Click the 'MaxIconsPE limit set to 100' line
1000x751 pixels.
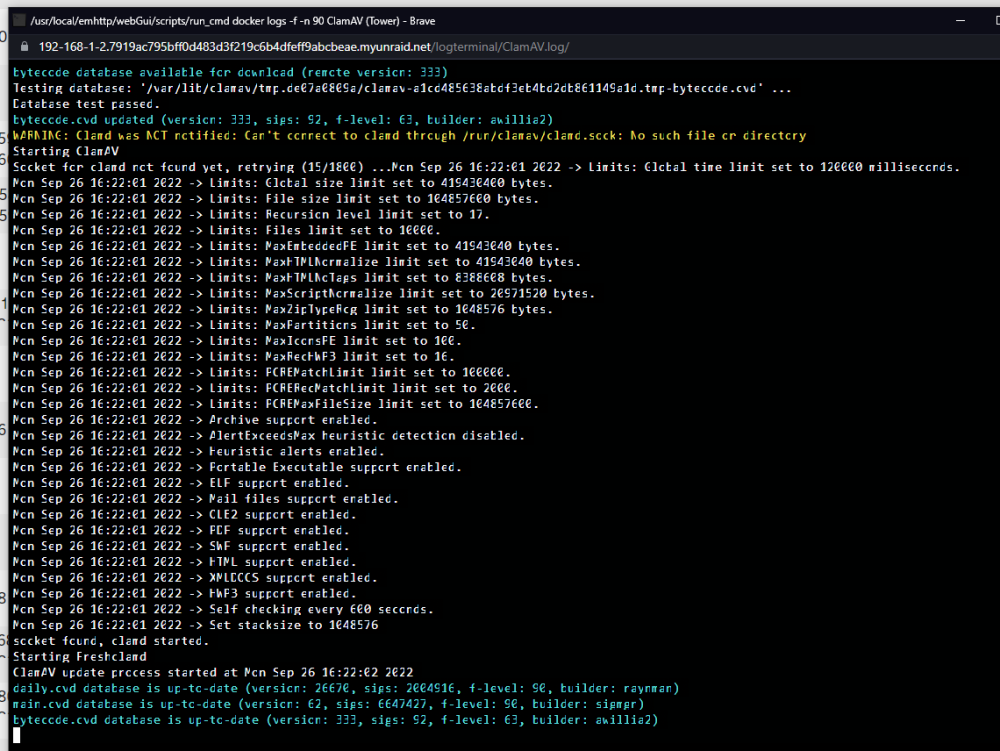[237, 341]
